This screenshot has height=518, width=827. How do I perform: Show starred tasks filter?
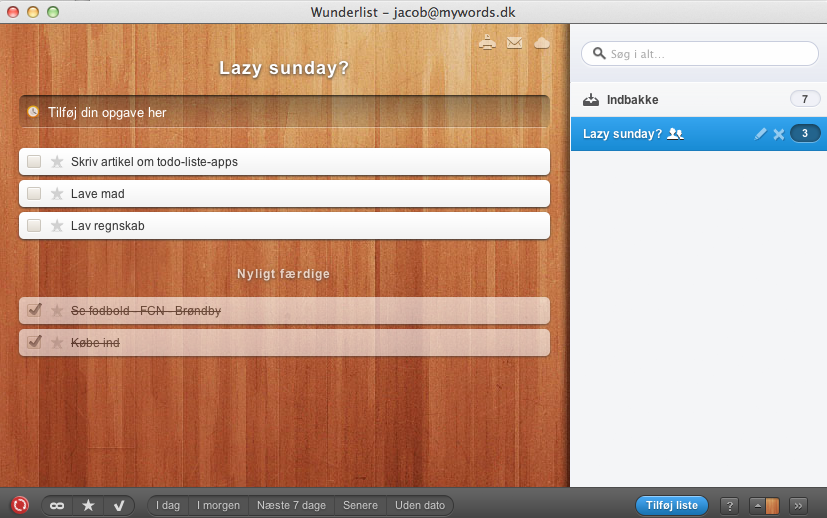88,505
